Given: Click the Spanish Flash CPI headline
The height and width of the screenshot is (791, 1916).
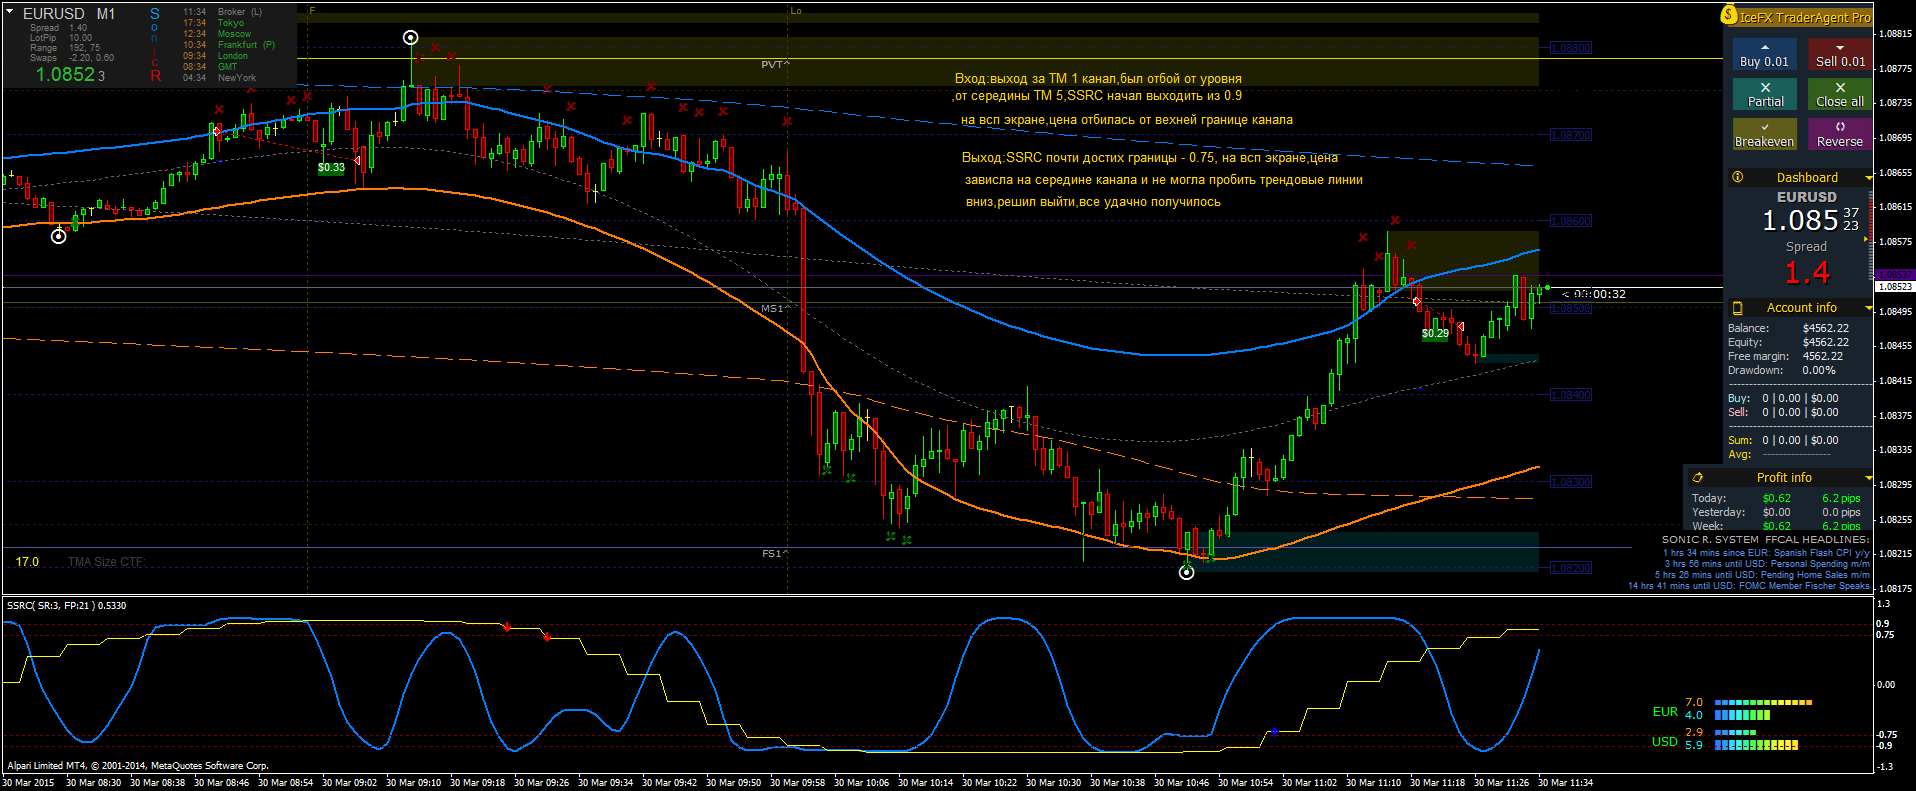Looking at the screenshot, I should pos(1766,553).
